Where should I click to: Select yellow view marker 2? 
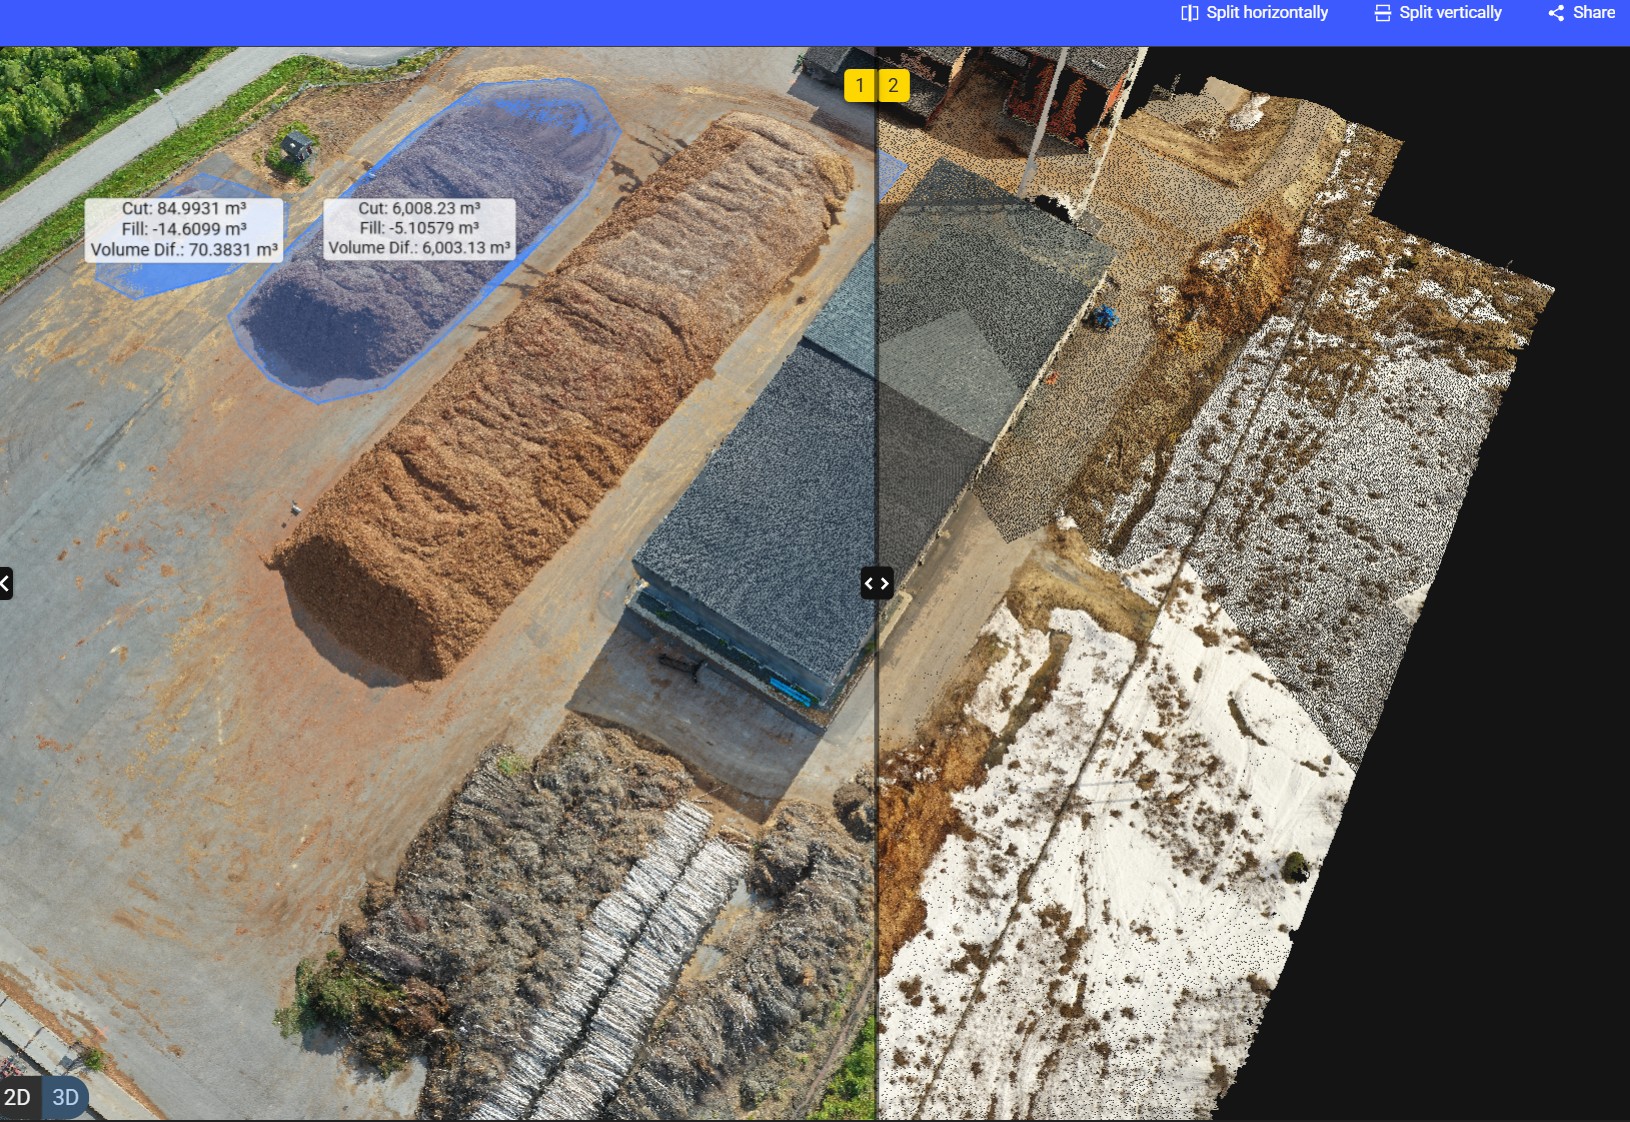click(893, 86)
